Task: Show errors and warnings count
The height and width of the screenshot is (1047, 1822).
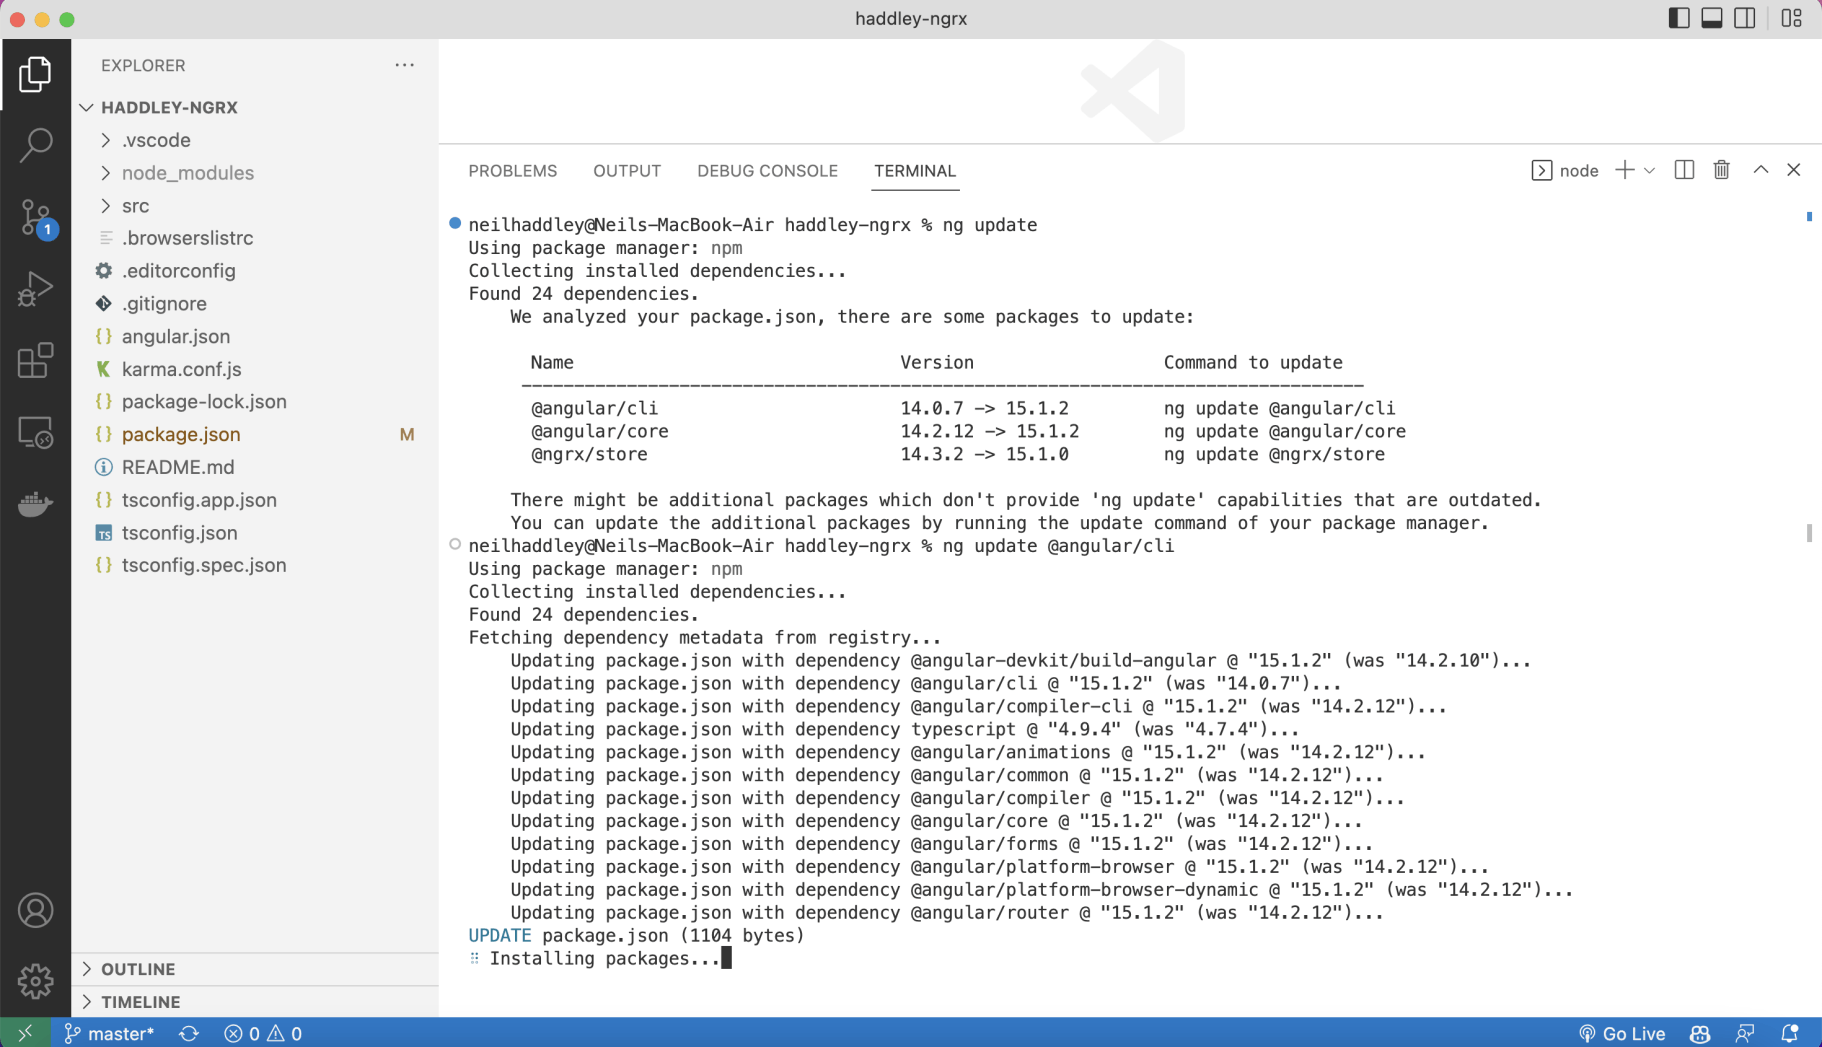Action: tap(263, 1033)
